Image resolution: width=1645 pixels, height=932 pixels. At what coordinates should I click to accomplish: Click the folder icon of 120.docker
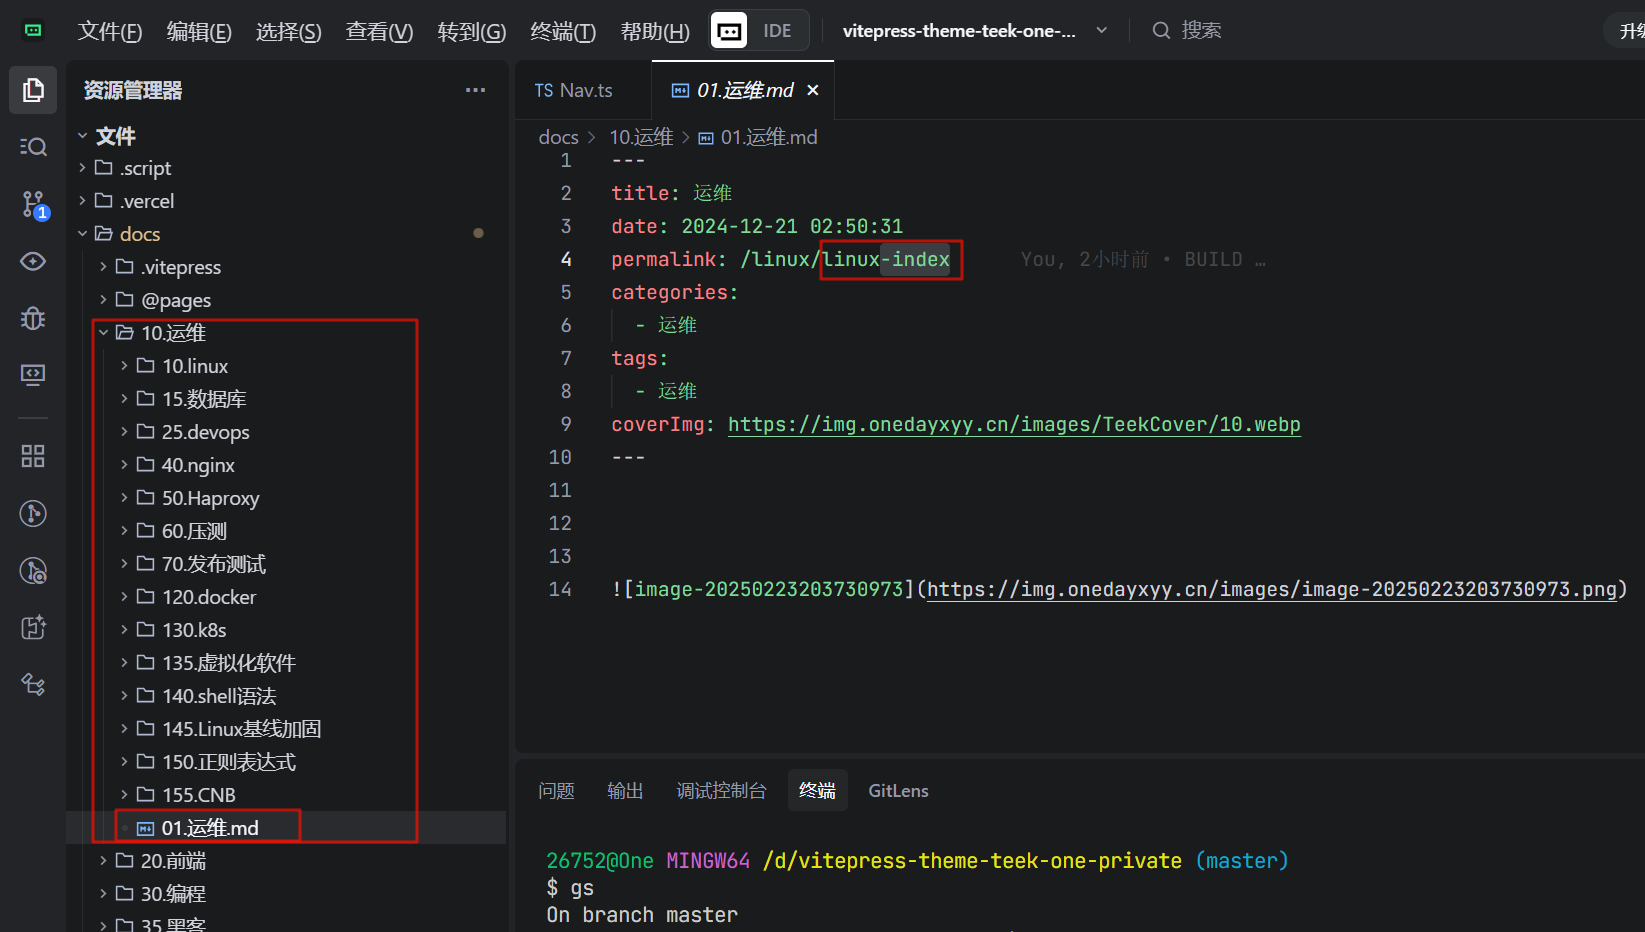click(x=145, y=597)
